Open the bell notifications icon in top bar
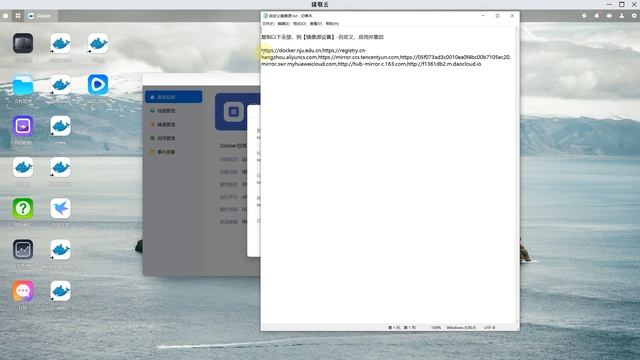The image size is (640, 360). [597, 16]
